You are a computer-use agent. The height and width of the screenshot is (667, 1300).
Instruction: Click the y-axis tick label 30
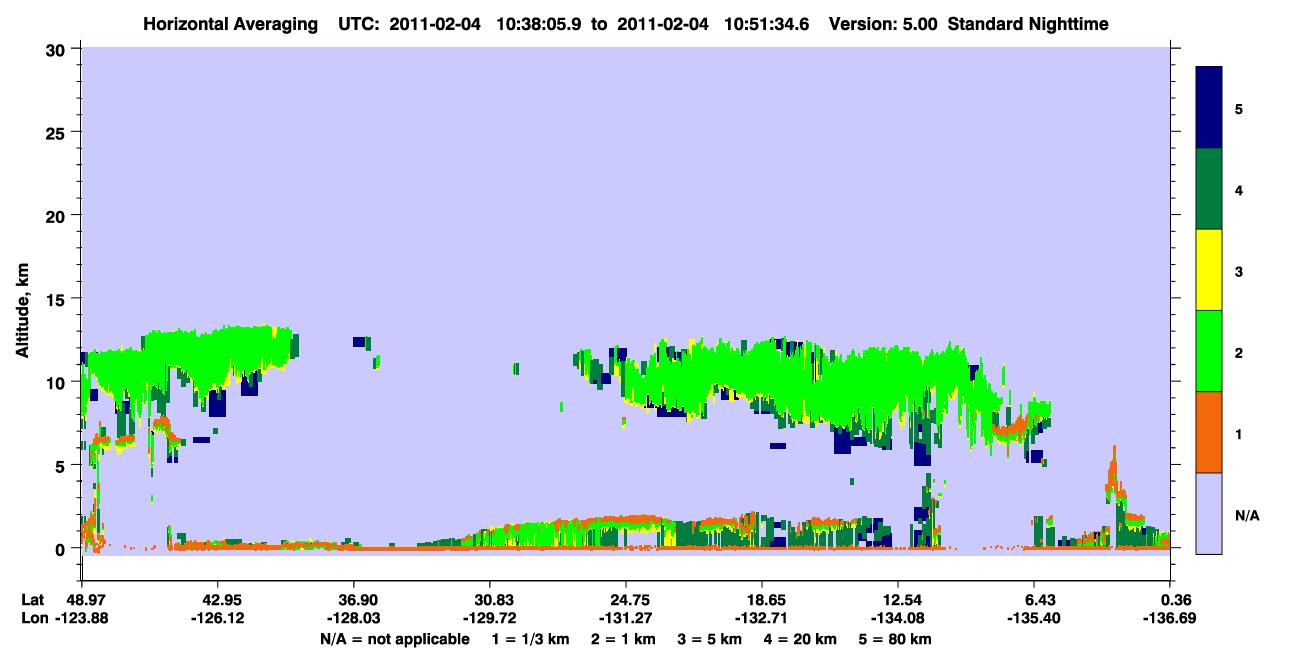pyautogui.click(x=58, y=49)
